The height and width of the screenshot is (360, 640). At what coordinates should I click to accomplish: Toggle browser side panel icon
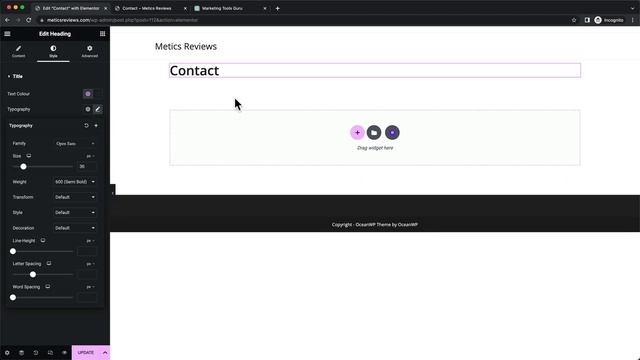[587, 20]
